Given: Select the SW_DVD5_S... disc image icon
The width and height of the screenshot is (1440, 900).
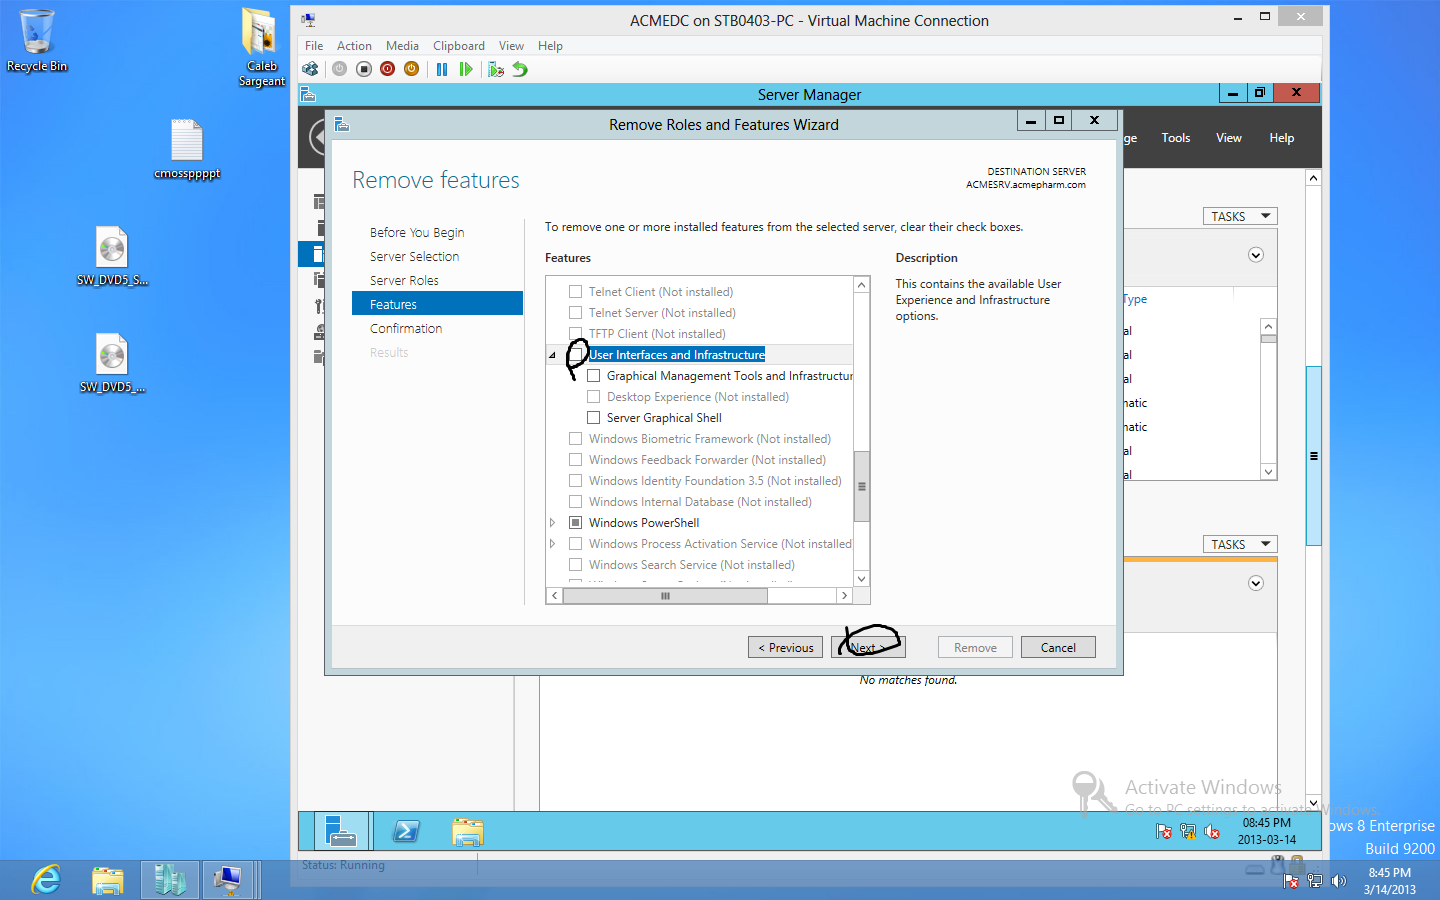Looking at the screenshot, I should [112, 256].
